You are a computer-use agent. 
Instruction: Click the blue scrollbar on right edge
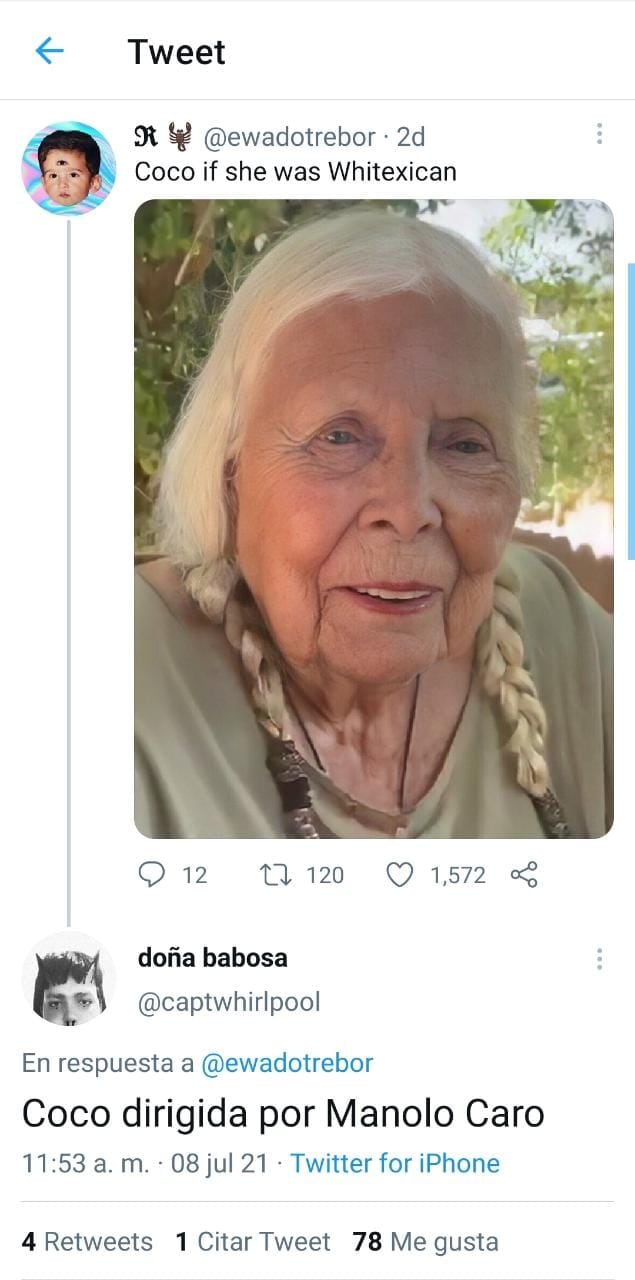pos(631,410)
